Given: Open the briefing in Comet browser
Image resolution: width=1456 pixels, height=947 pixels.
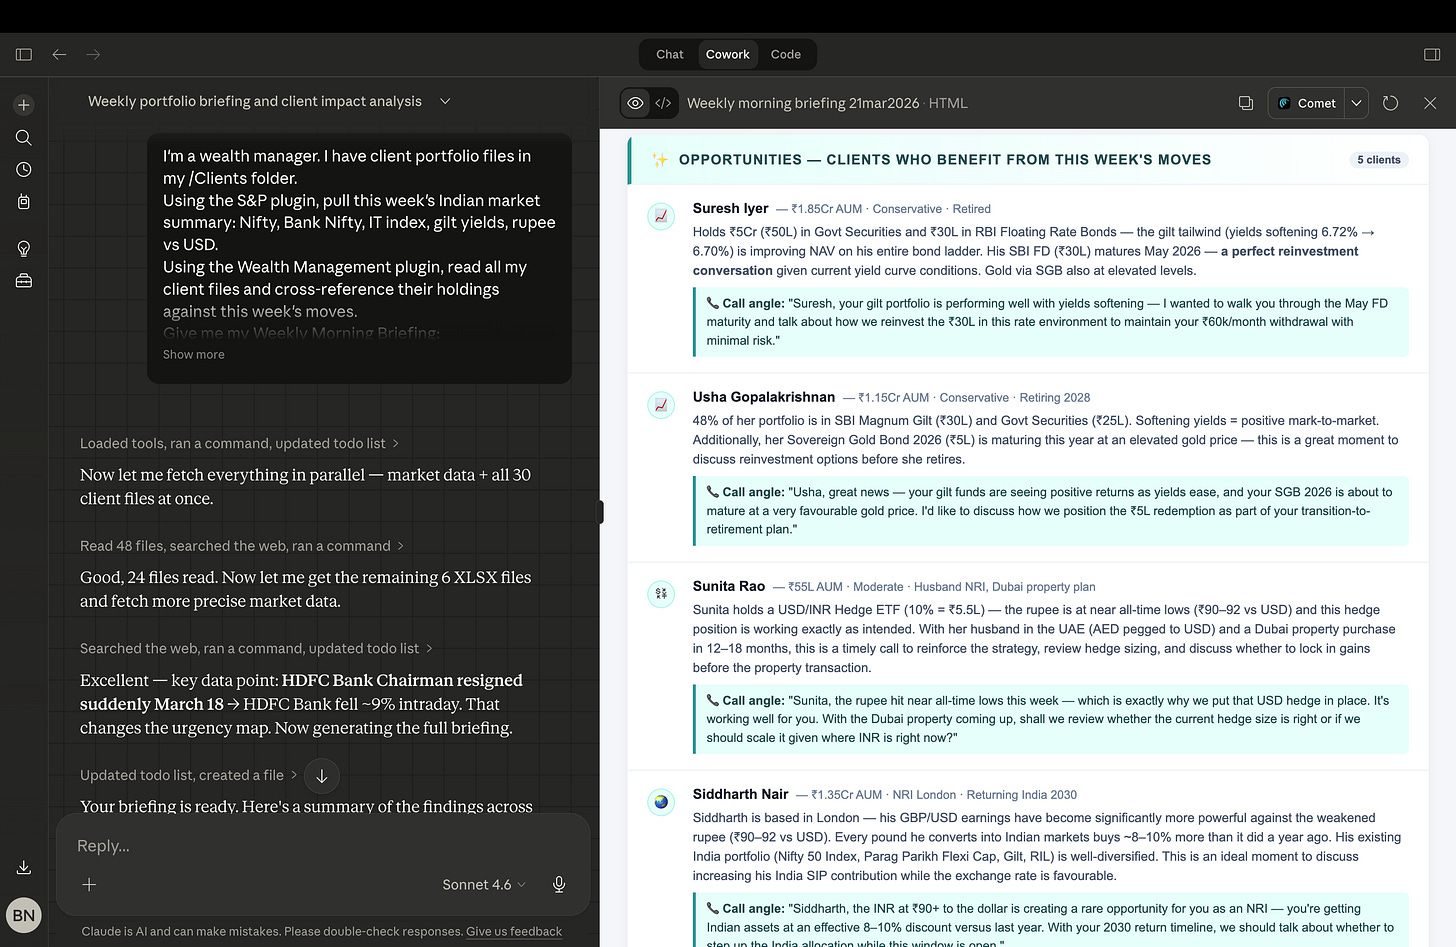Looking at the screenshot, I should click(x=1307, y=103).
